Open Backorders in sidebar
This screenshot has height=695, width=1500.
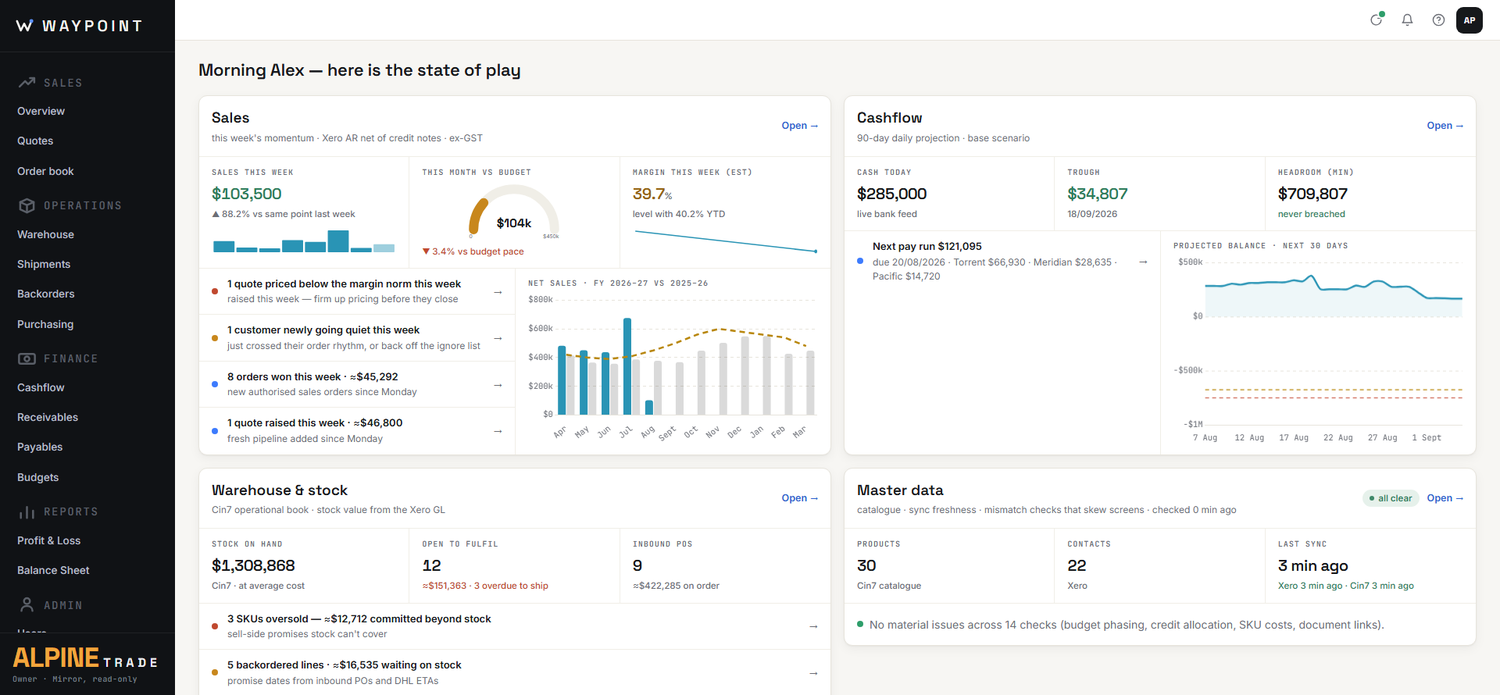tap(46, 294)
